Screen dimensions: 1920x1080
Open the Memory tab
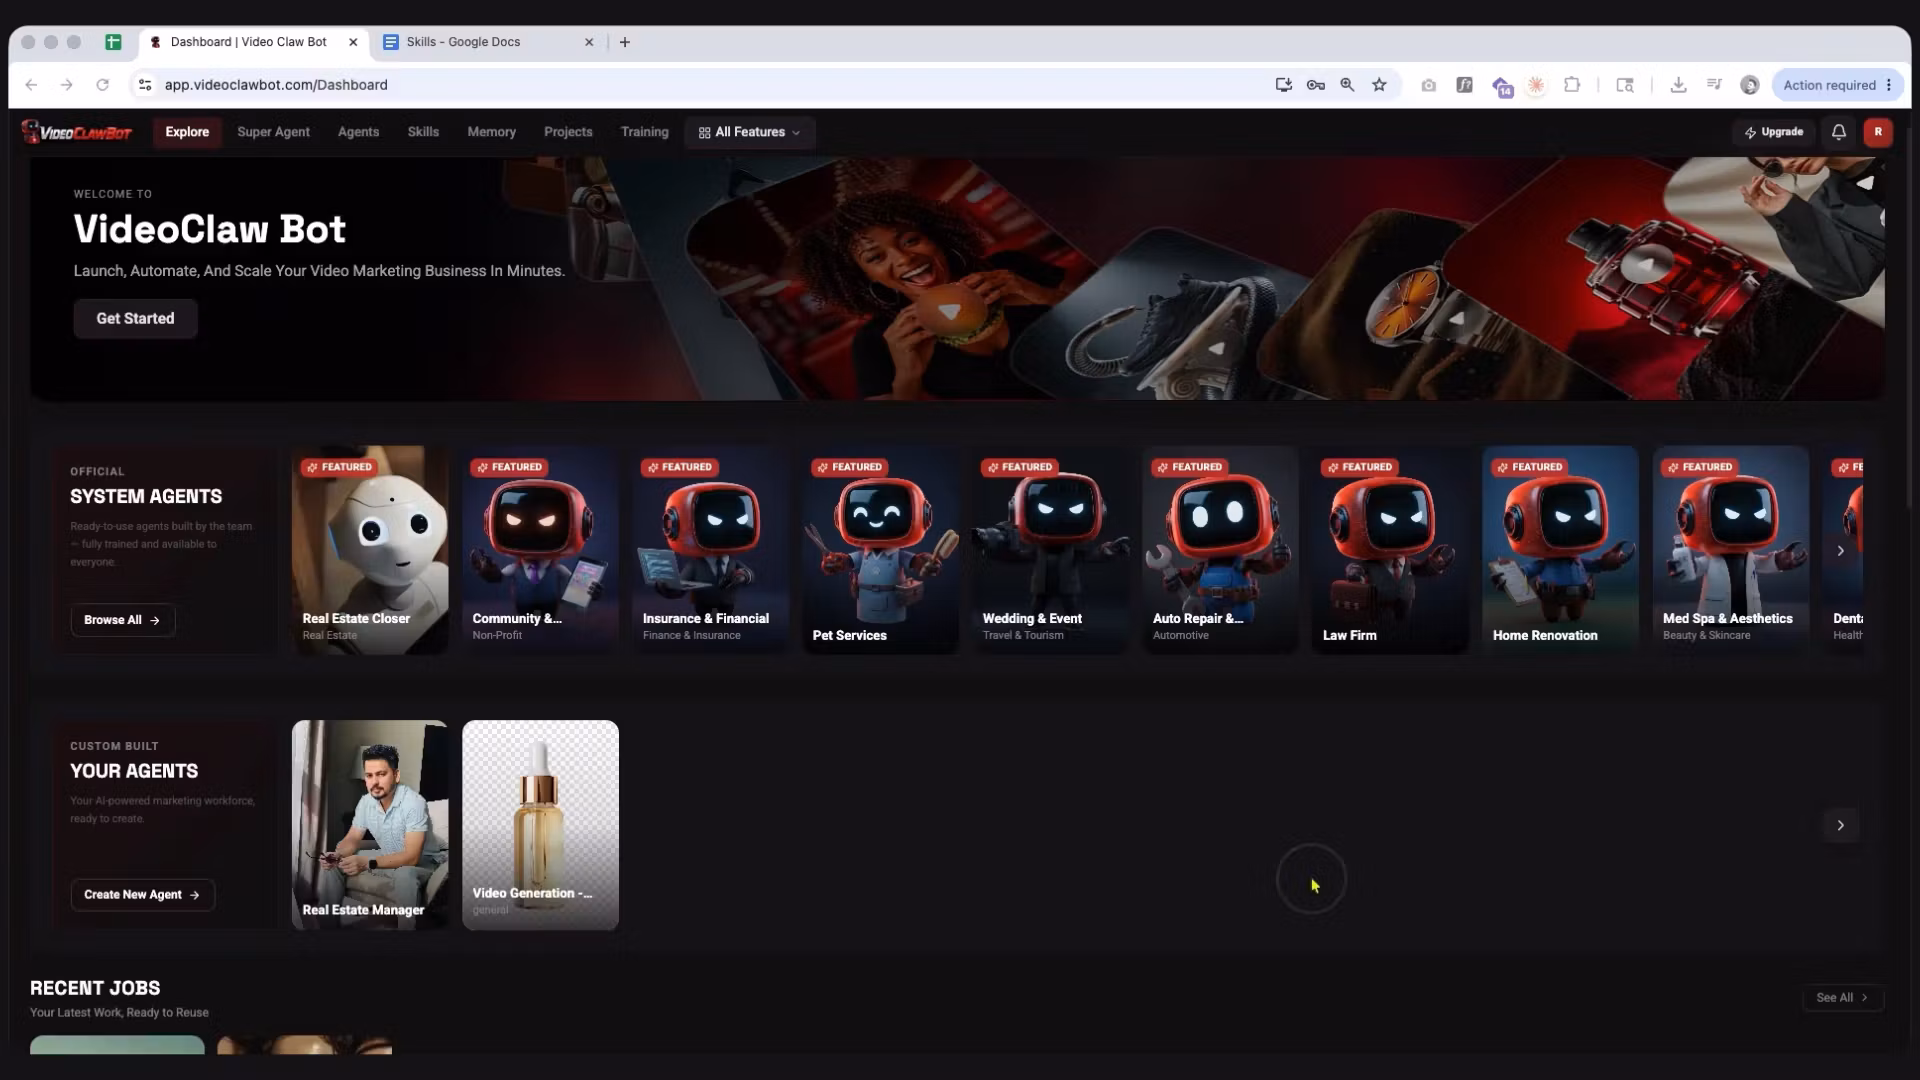491,132
